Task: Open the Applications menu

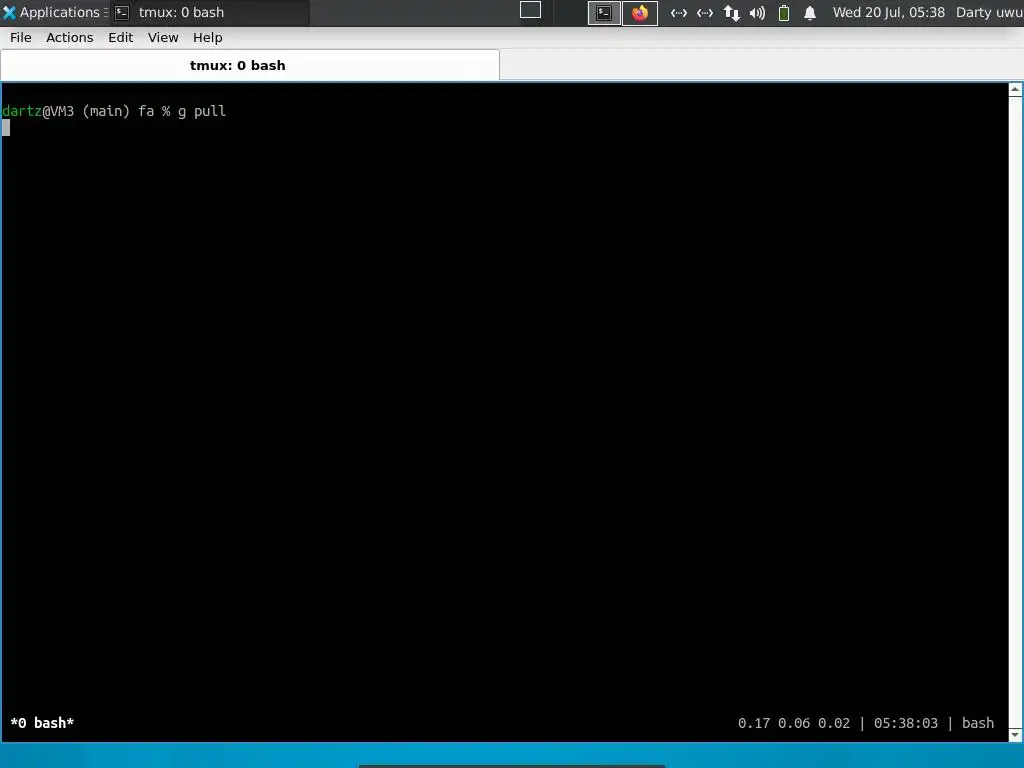Action: (x=55, y=12)
